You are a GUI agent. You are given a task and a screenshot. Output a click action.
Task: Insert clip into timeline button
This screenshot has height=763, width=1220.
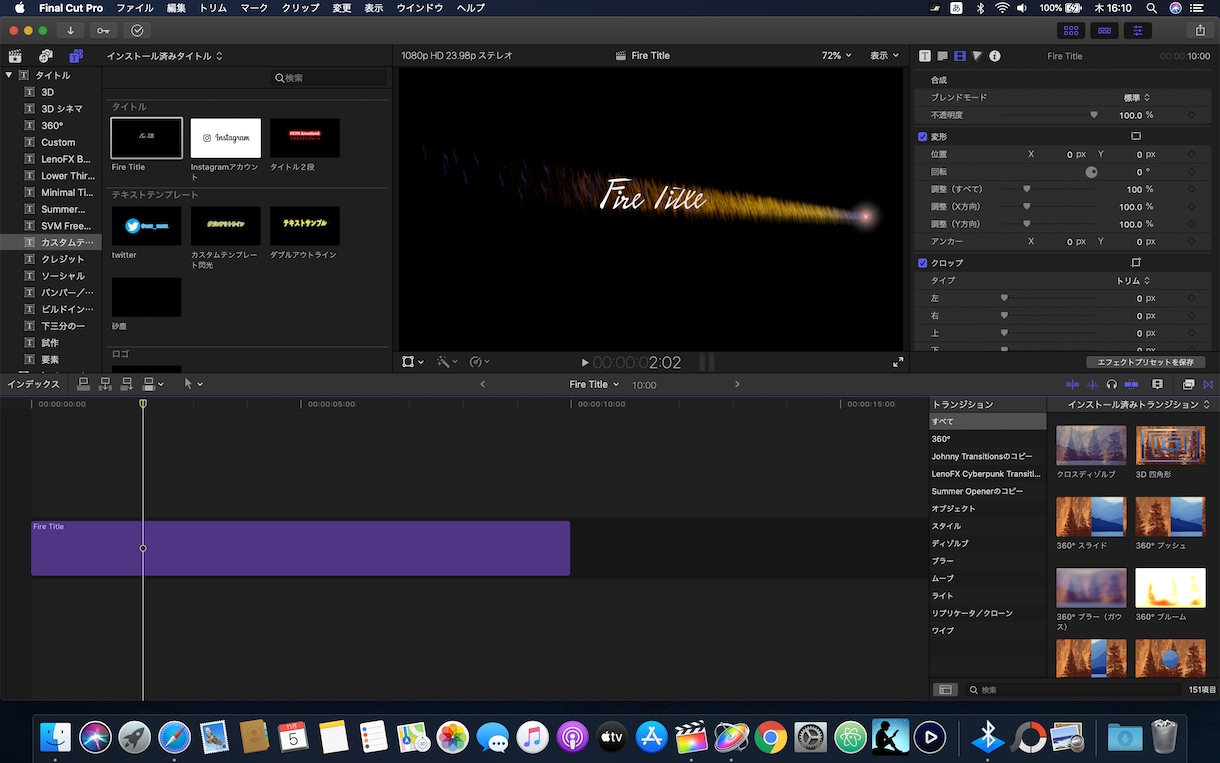[105, 384]
